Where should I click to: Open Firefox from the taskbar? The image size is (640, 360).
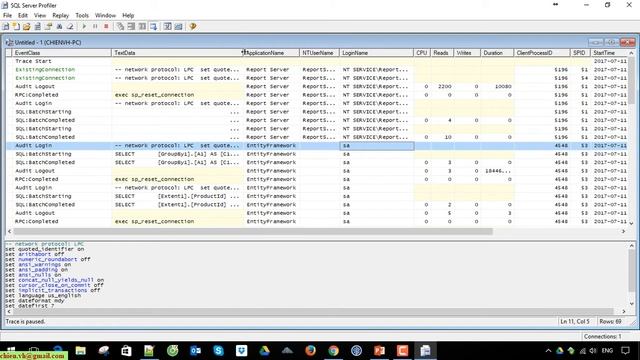[x=310, y=351]
